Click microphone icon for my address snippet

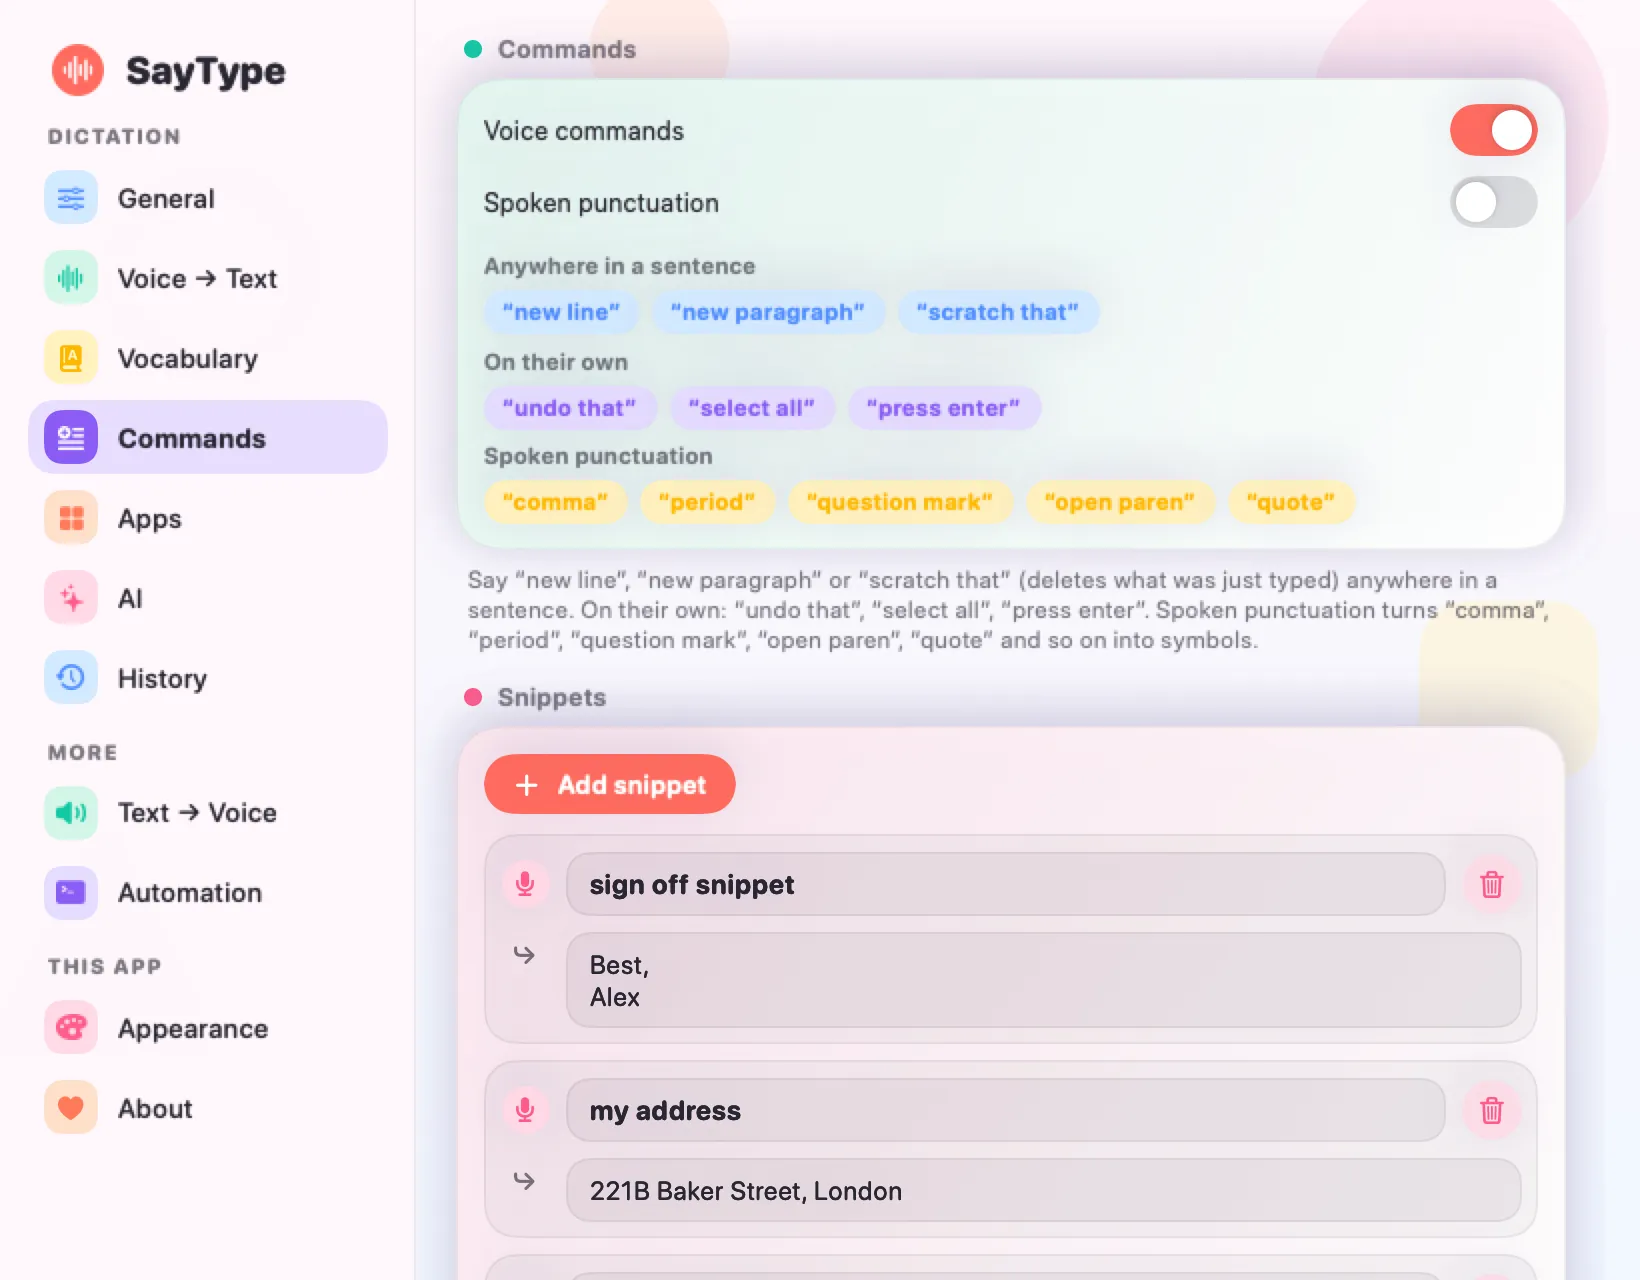pyautogui.click(x=525, y=1110)
